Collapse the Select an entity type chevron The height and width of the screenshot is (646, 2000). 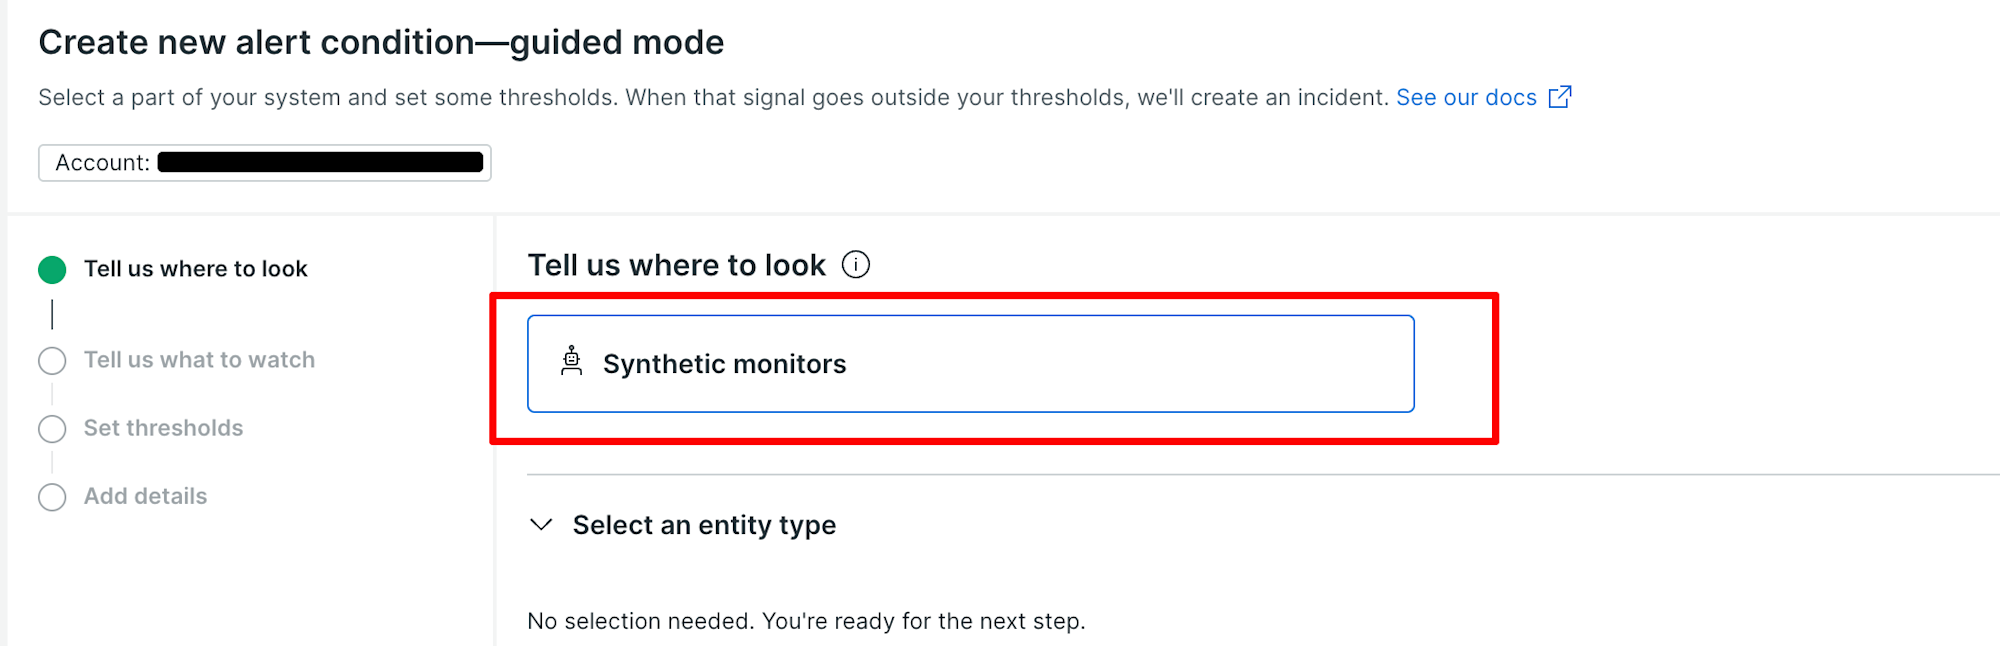(x=541, y=525)
